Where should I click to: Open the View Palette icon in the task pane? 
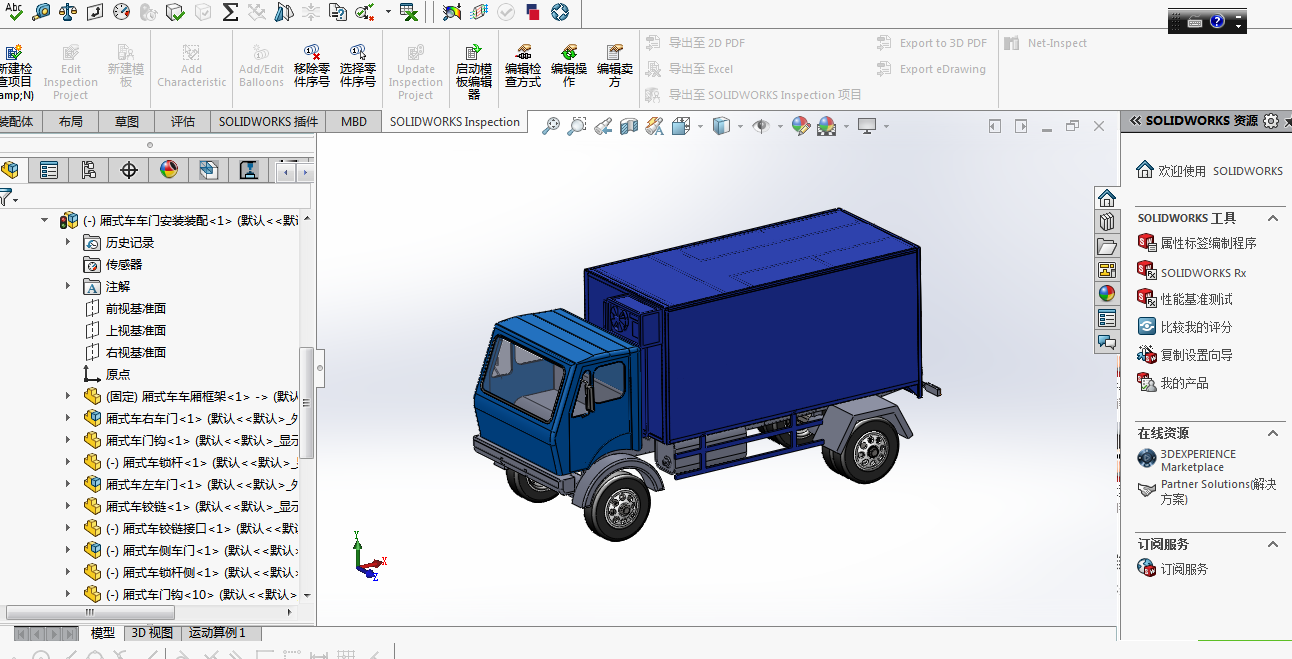pos(1106,270)
